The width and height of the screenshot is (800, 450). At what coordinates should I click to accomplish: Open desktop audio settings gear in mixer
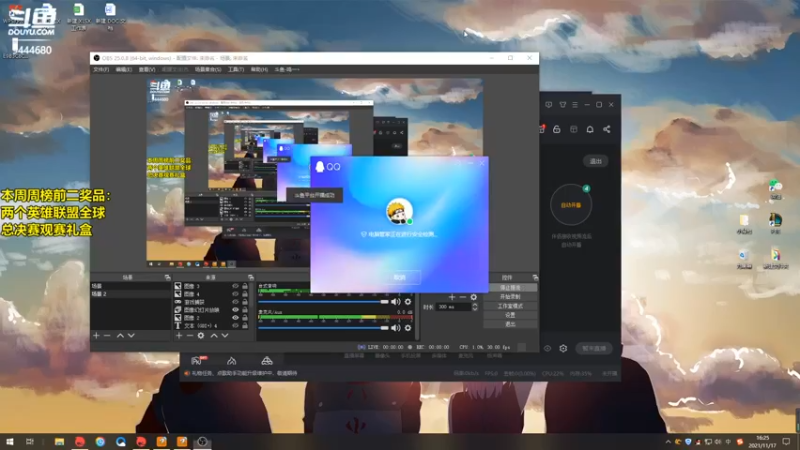[408, 302]
